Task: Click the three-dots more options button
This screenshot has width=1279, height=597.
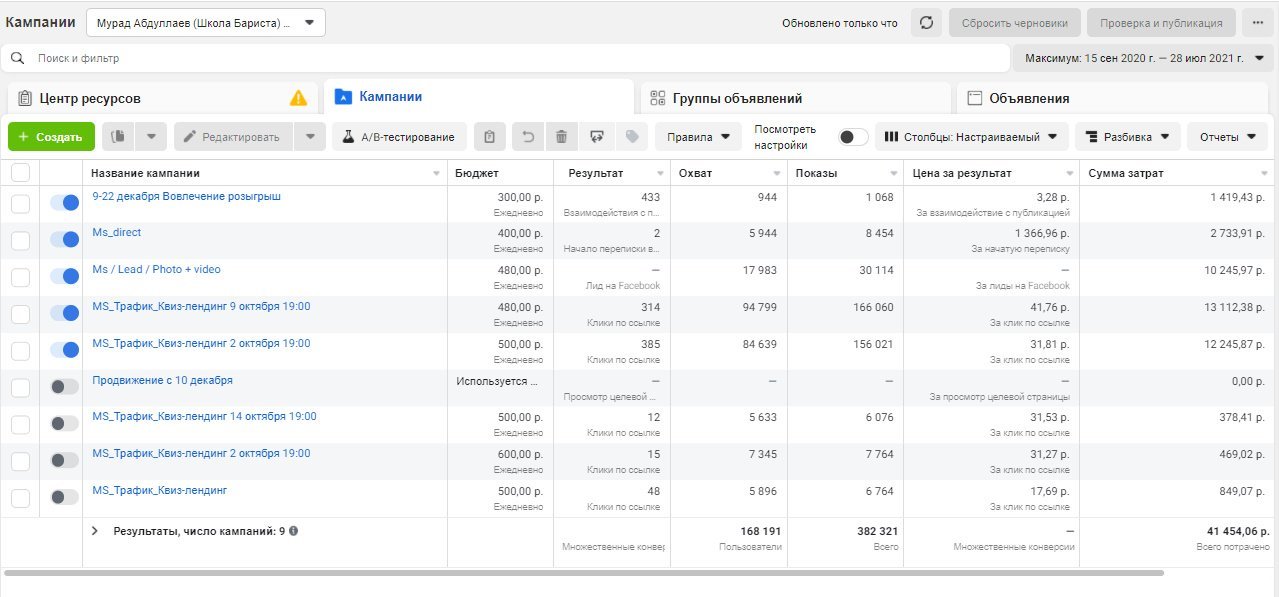Action: point(1256,23)
